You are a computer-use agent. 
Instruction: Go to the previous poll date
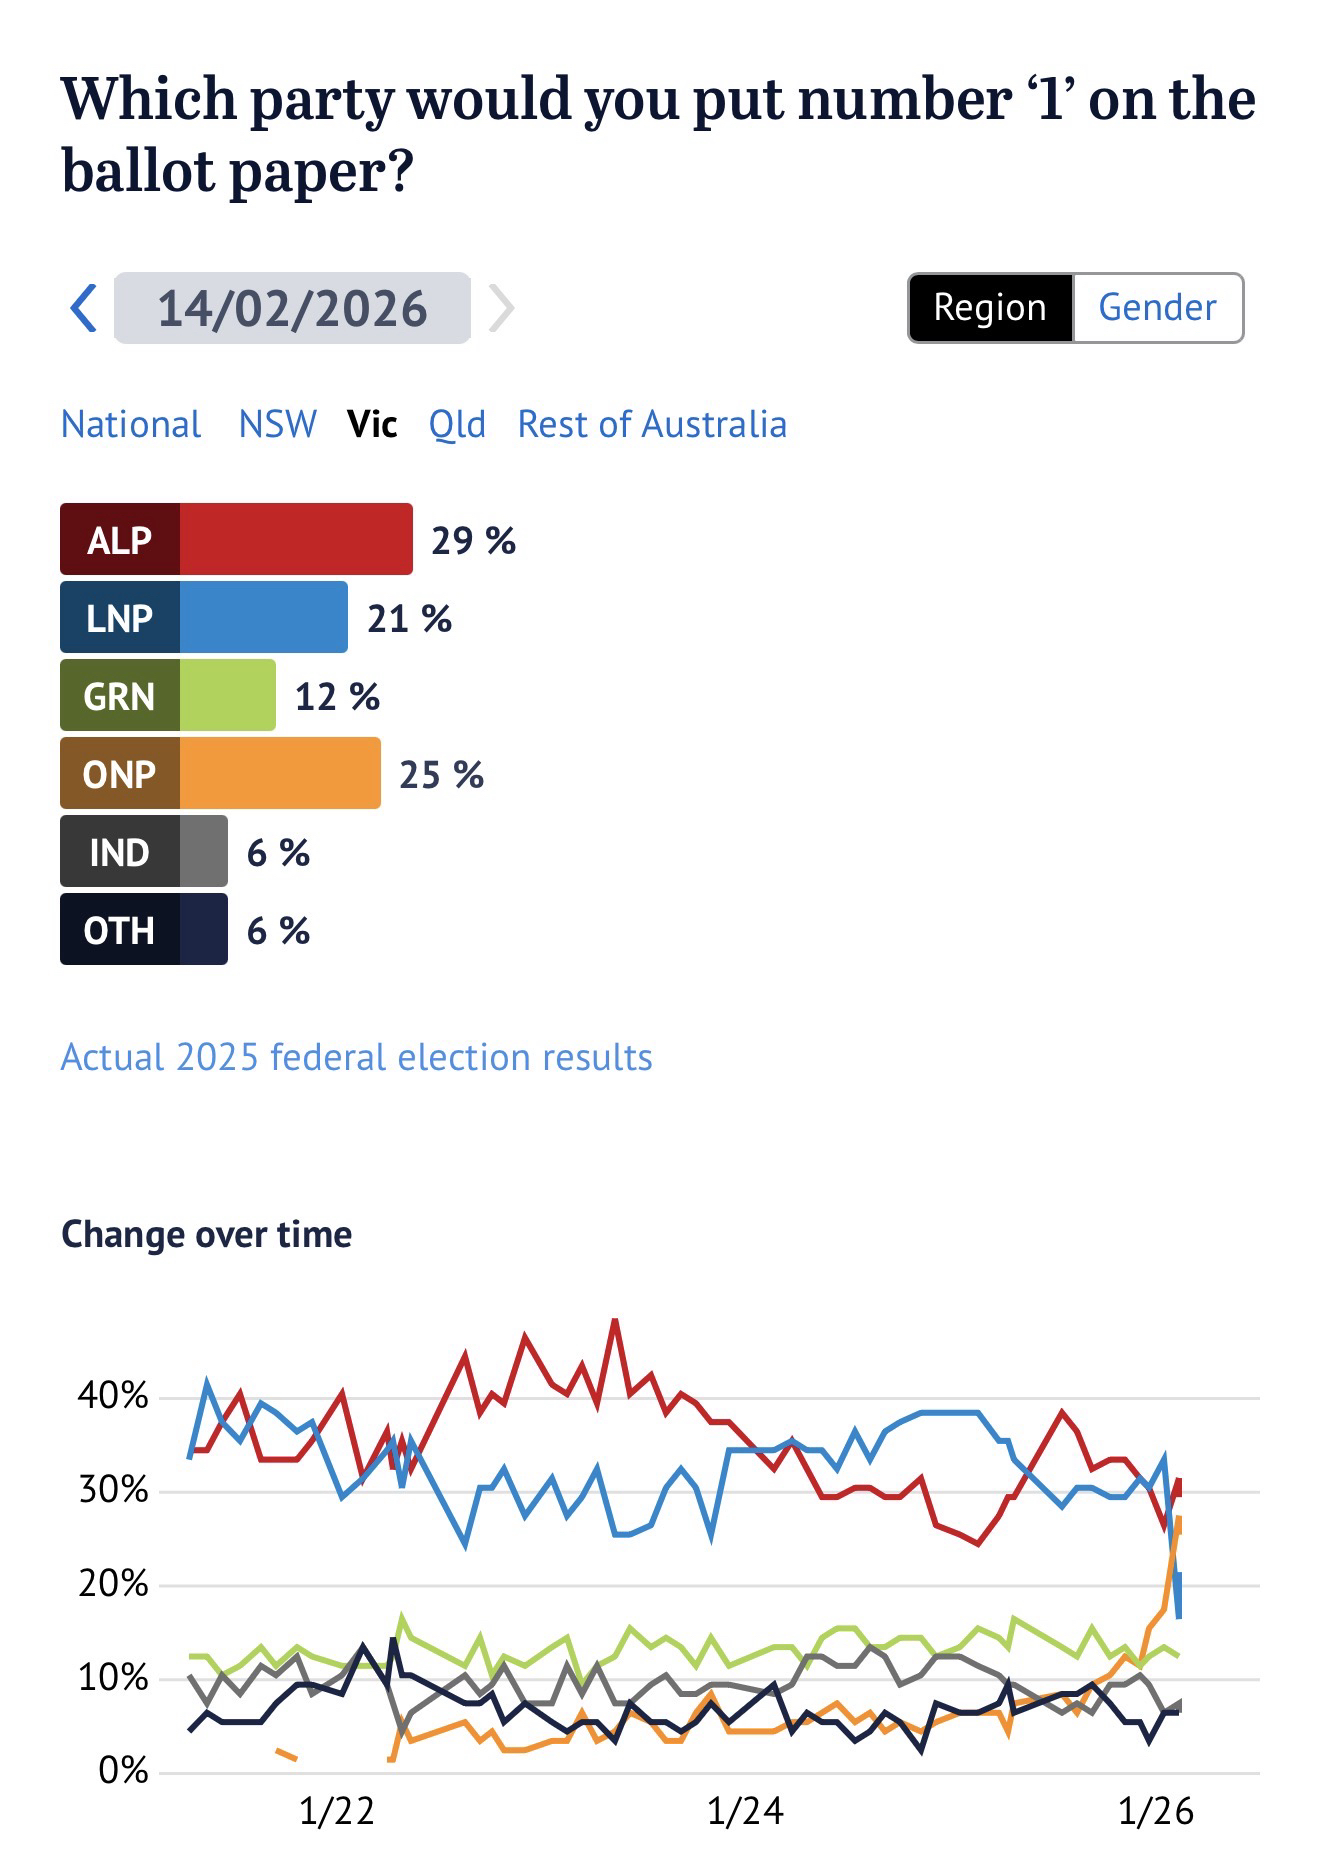click(x=84, y=308)
